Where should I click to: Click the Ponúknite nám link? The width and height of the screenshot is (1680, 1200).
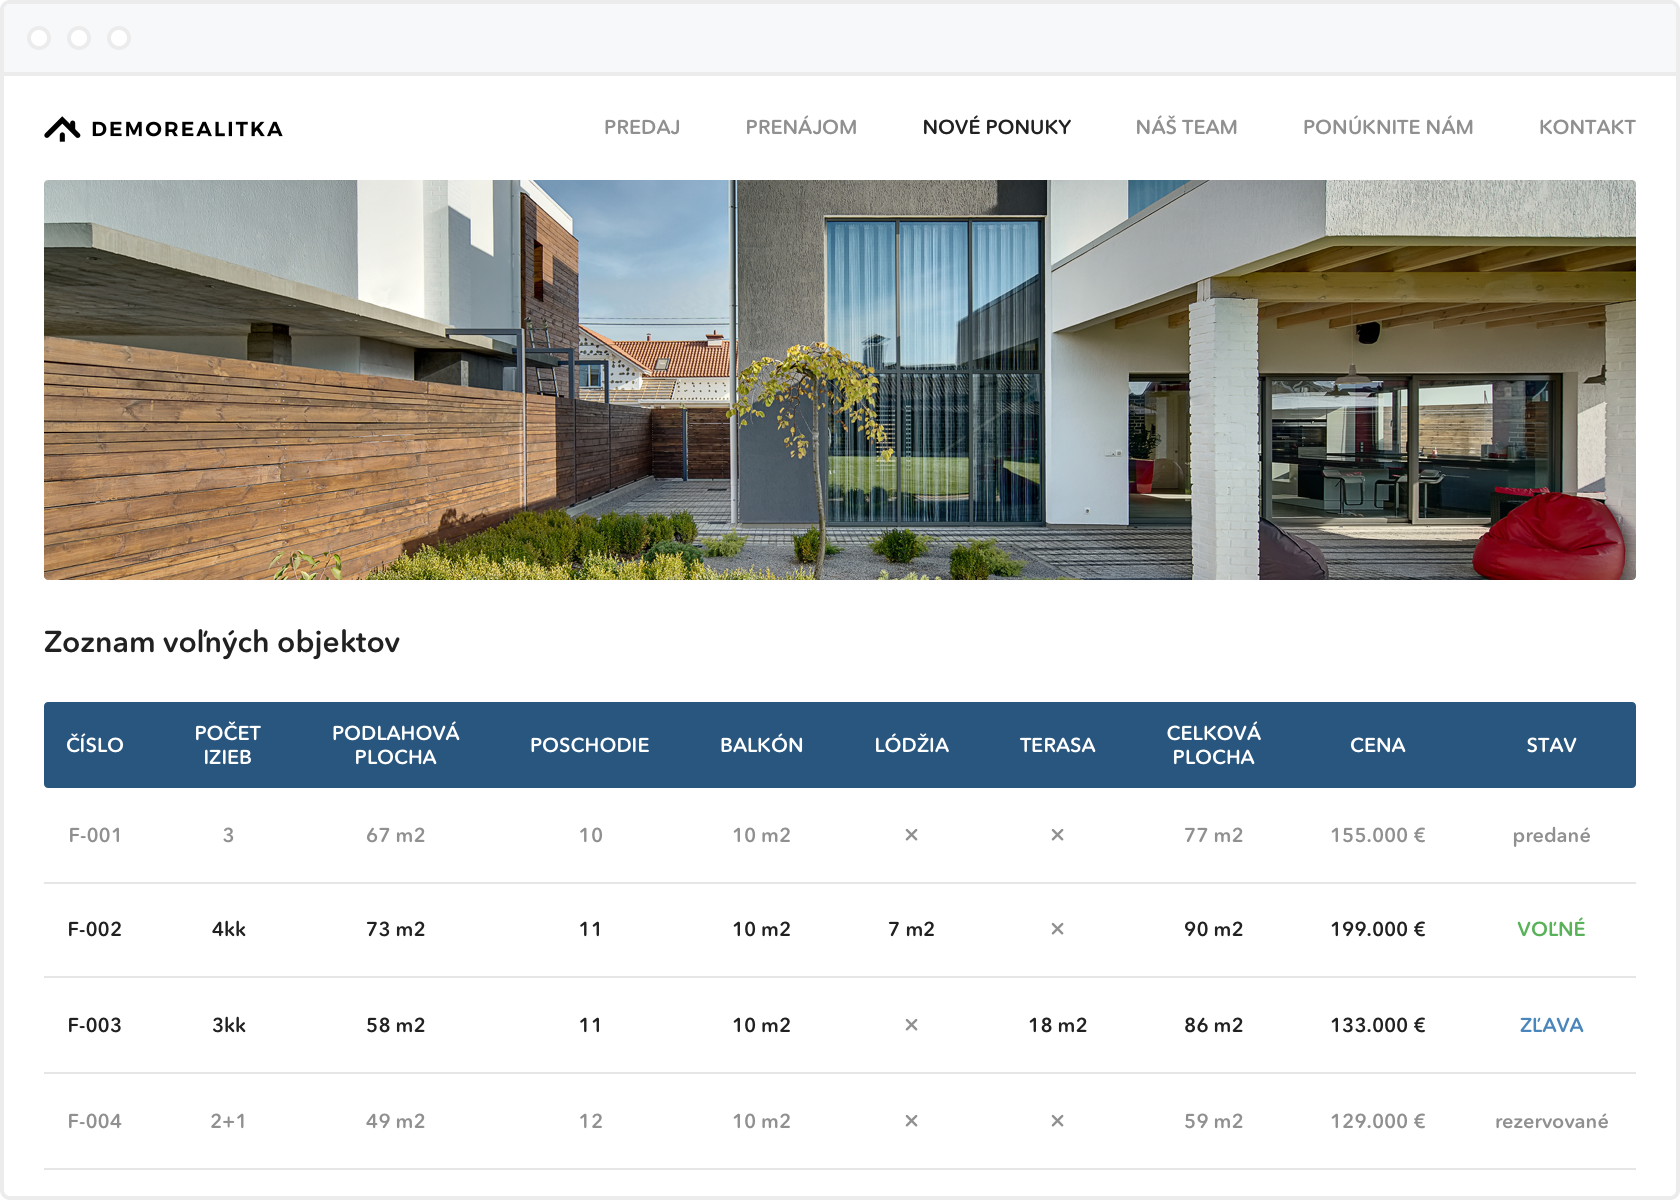tap(1387, 127)
